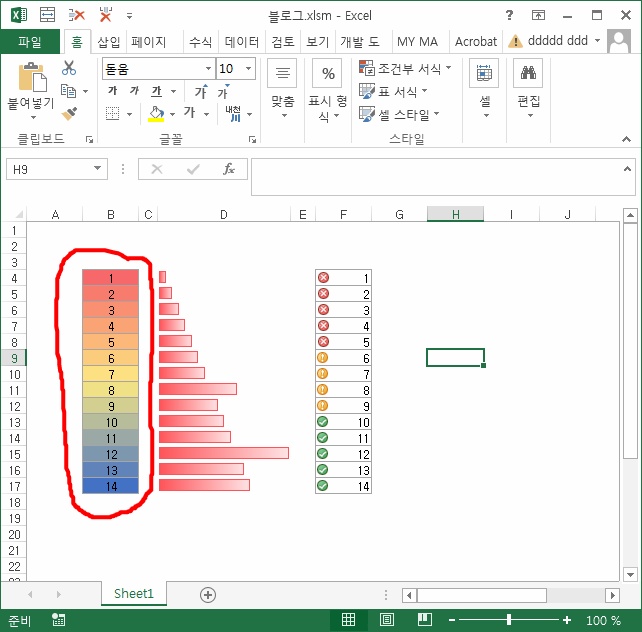Switch to the Acrobat tab
Viewport: 642px width, 632px height.
point(476,41)
